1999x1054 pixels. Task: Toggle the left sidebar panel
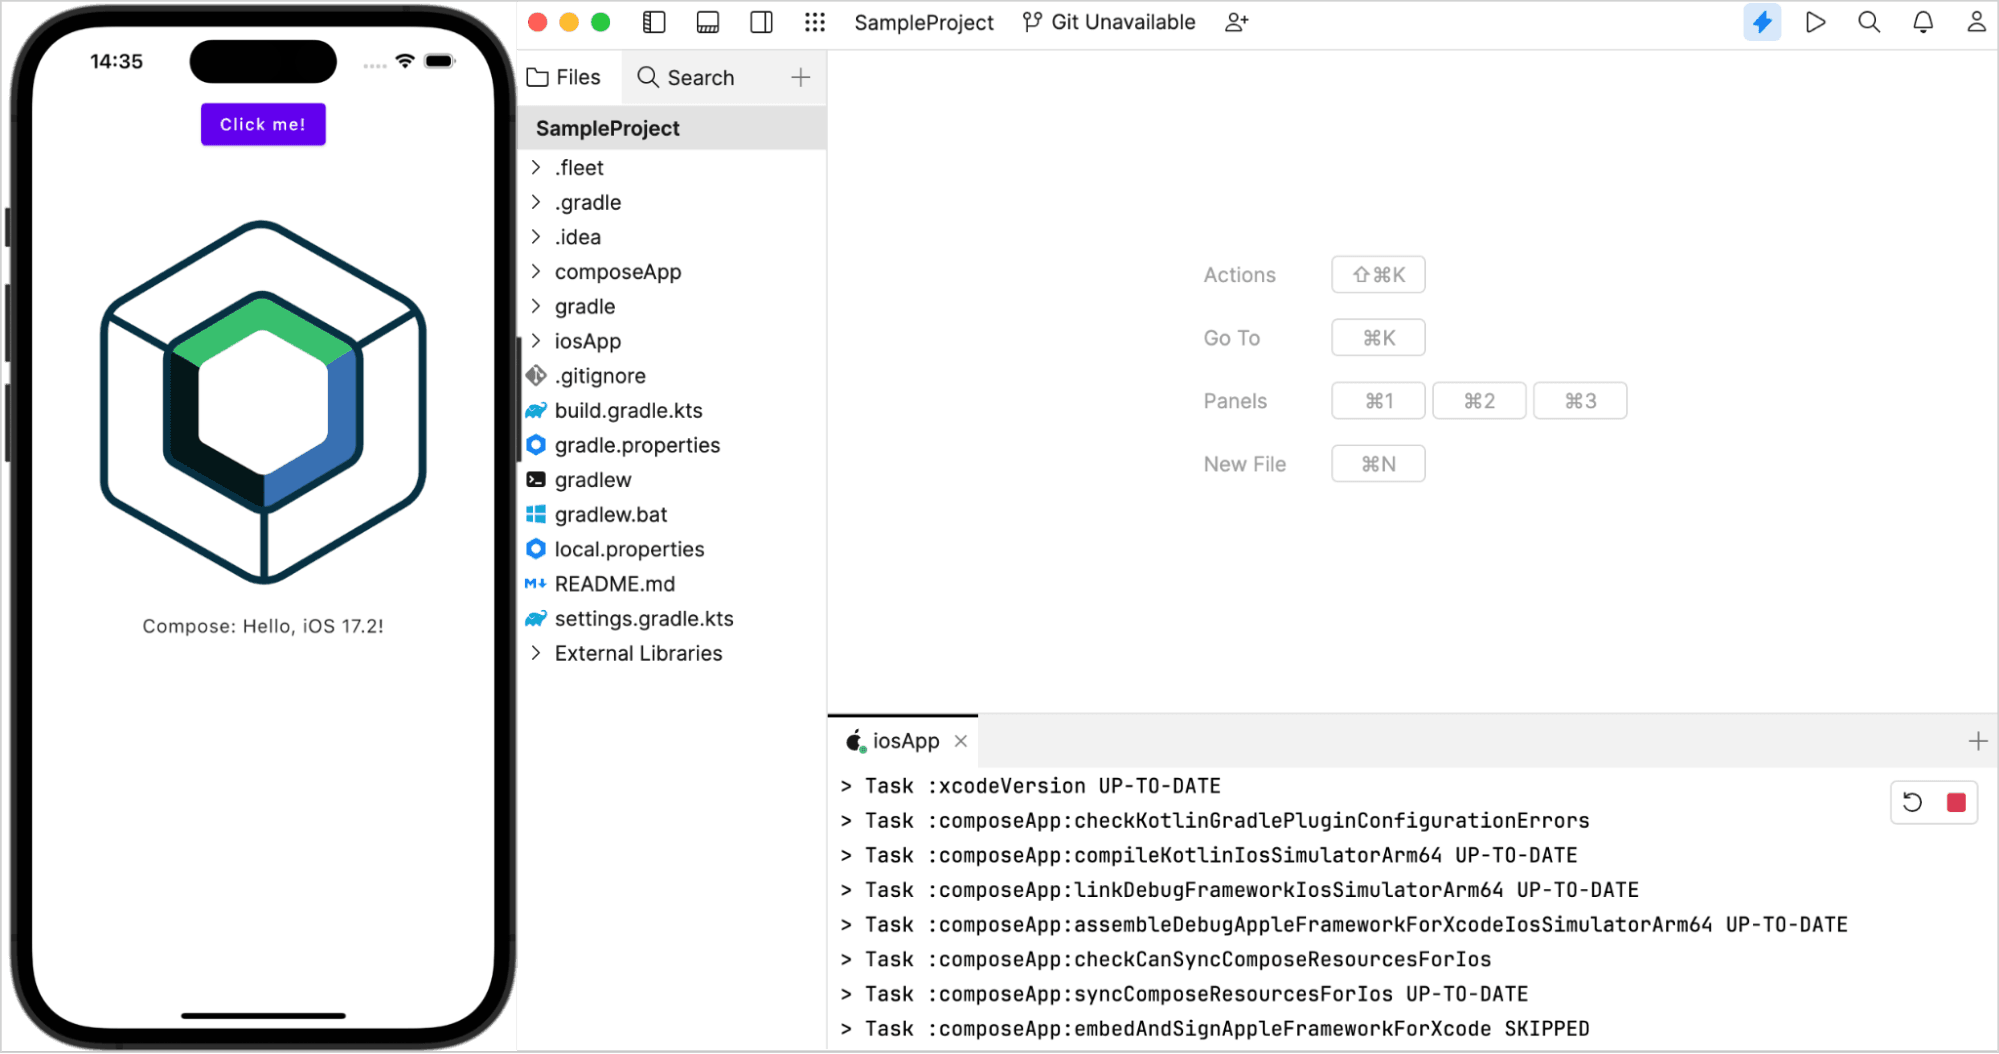(654, 22)
